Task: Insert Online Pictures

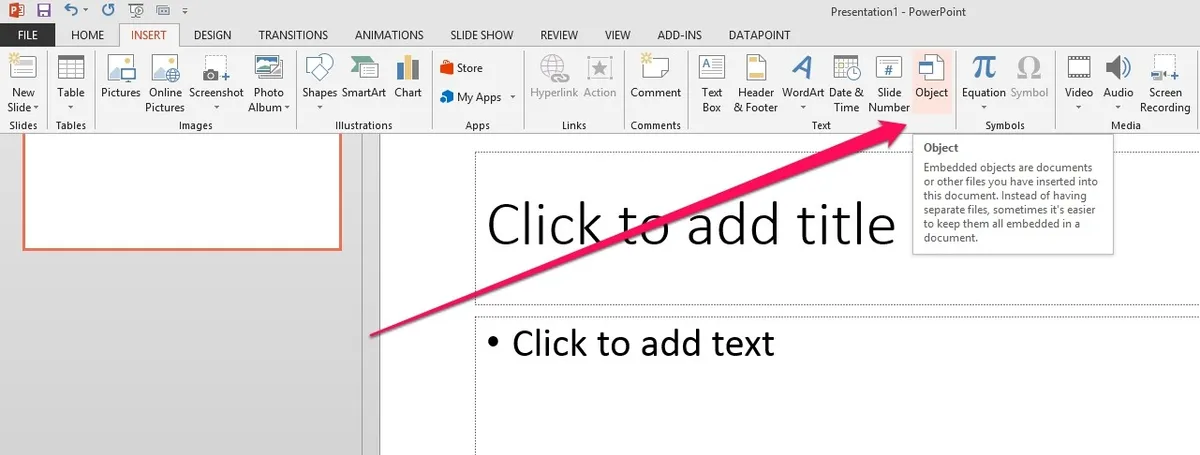Action: (x=166, y=83)
